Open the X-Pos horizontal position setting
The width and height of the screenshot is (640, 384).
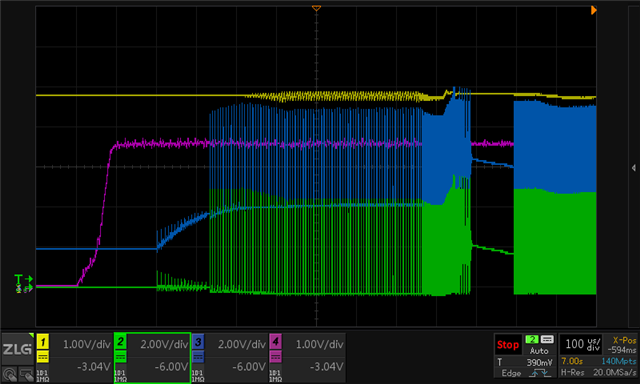pos(624,340)
